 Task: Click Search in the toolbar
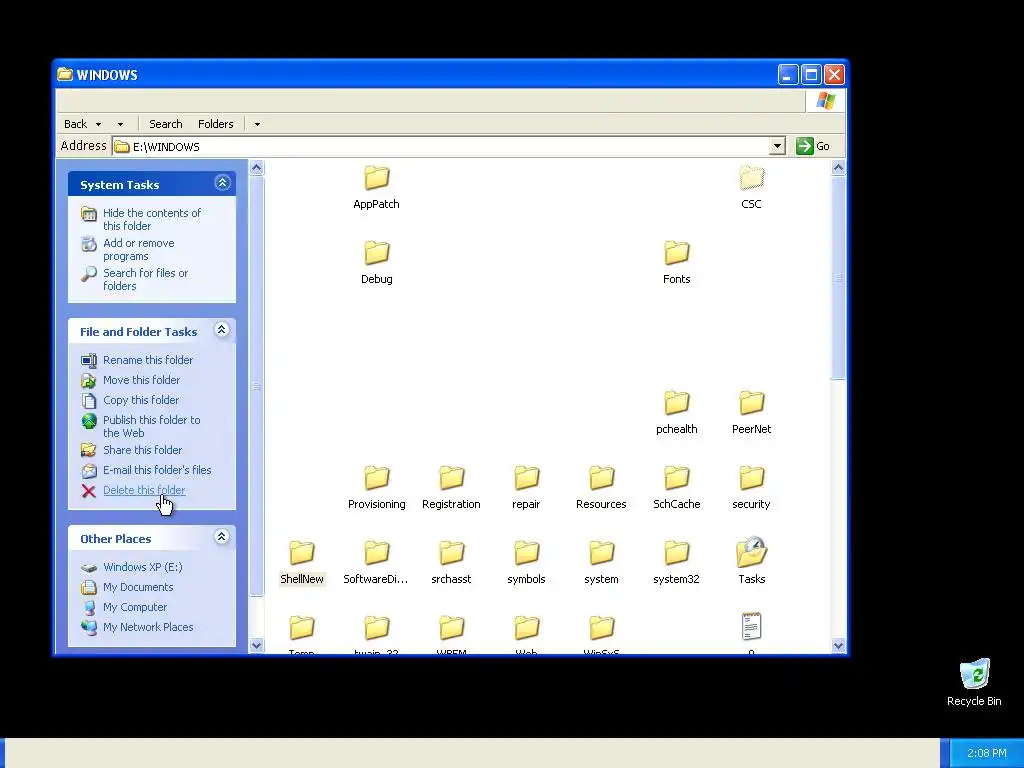[166, 124]
